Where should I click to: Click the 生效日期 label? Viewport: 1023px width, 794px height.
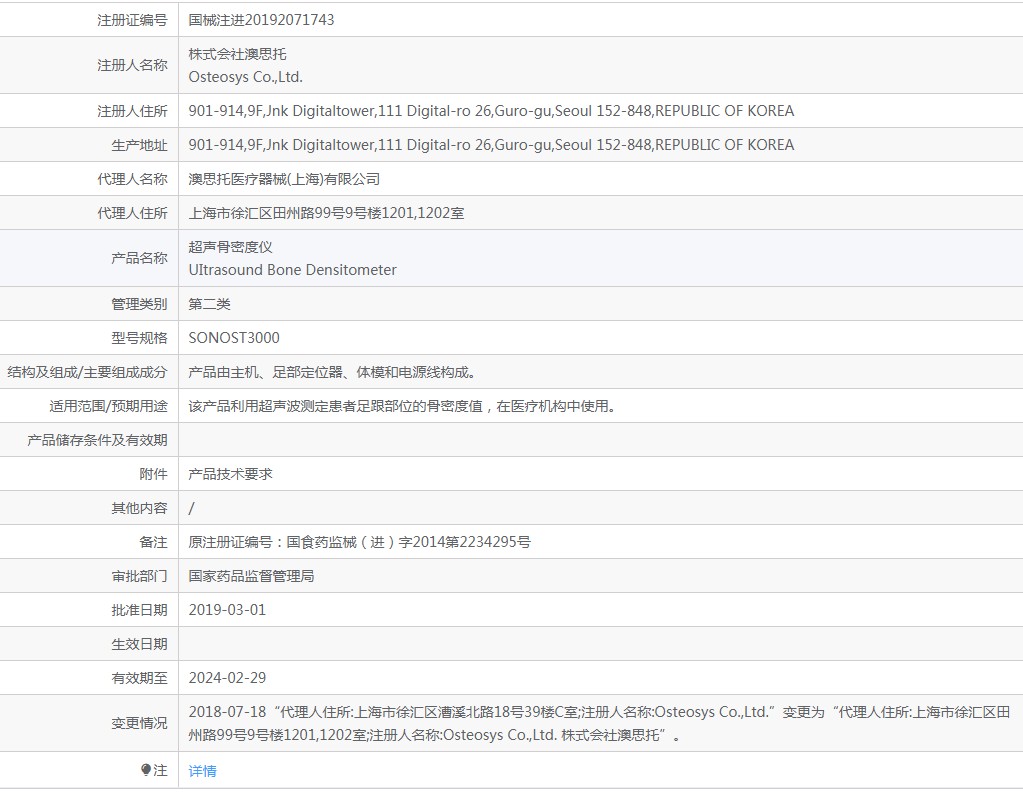(x=140, y=644)
